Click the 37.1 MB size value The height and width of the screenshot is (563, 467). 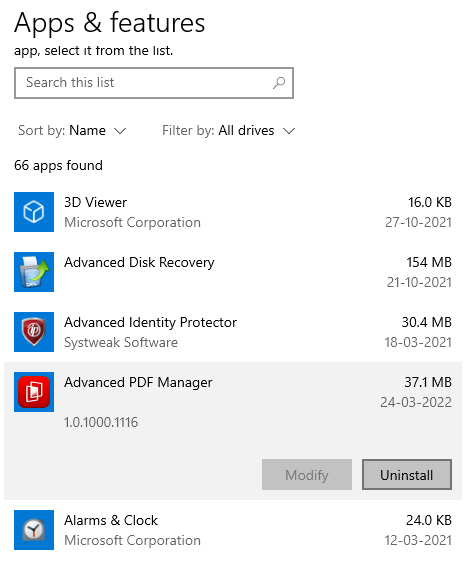(x=428, y=382)
